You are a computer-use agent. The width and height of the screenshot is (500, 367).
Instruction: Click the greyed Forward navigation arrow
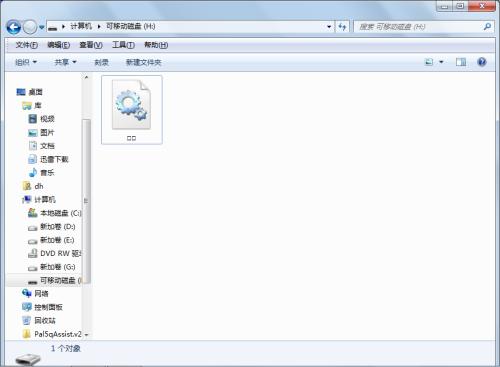[x=30, y=27]
